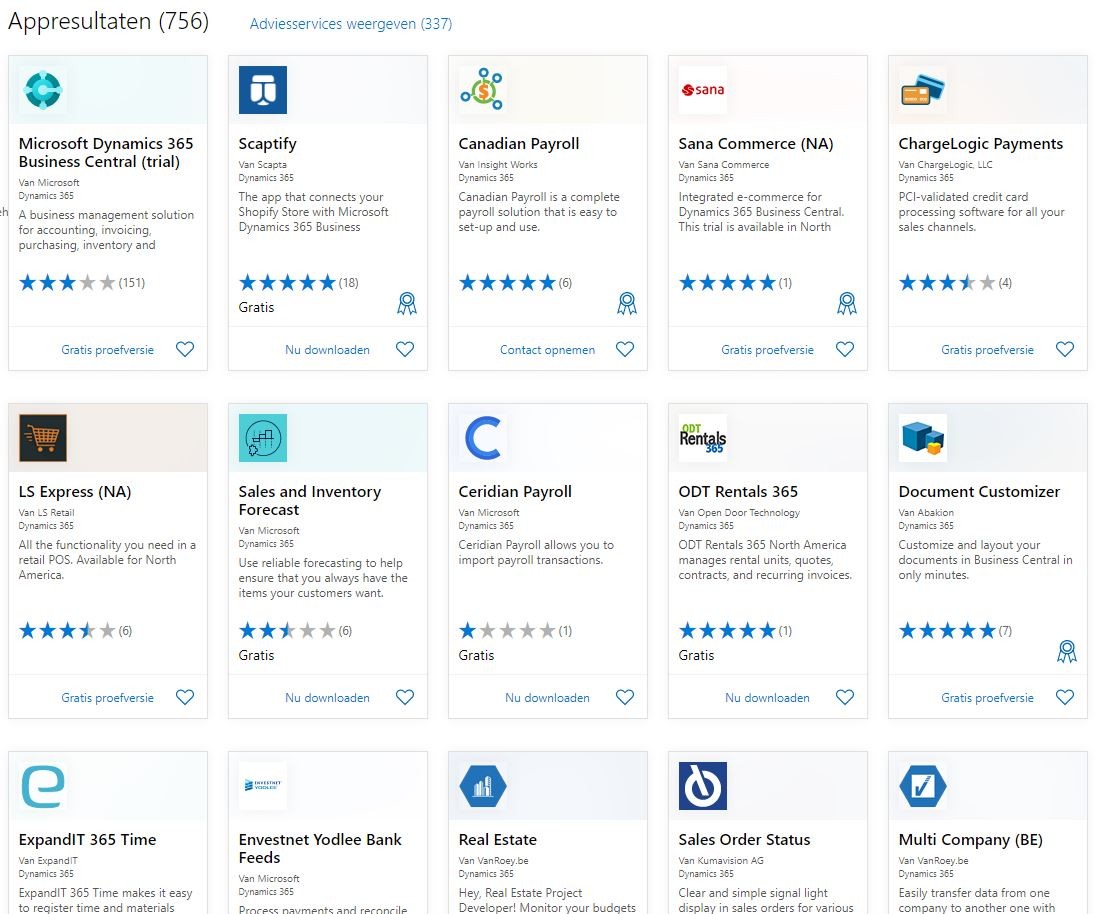Viewport: 1102px width, 914px height.
Task: Click Nu downloaden for ODT Rentals 365
Action: (767, 698)
